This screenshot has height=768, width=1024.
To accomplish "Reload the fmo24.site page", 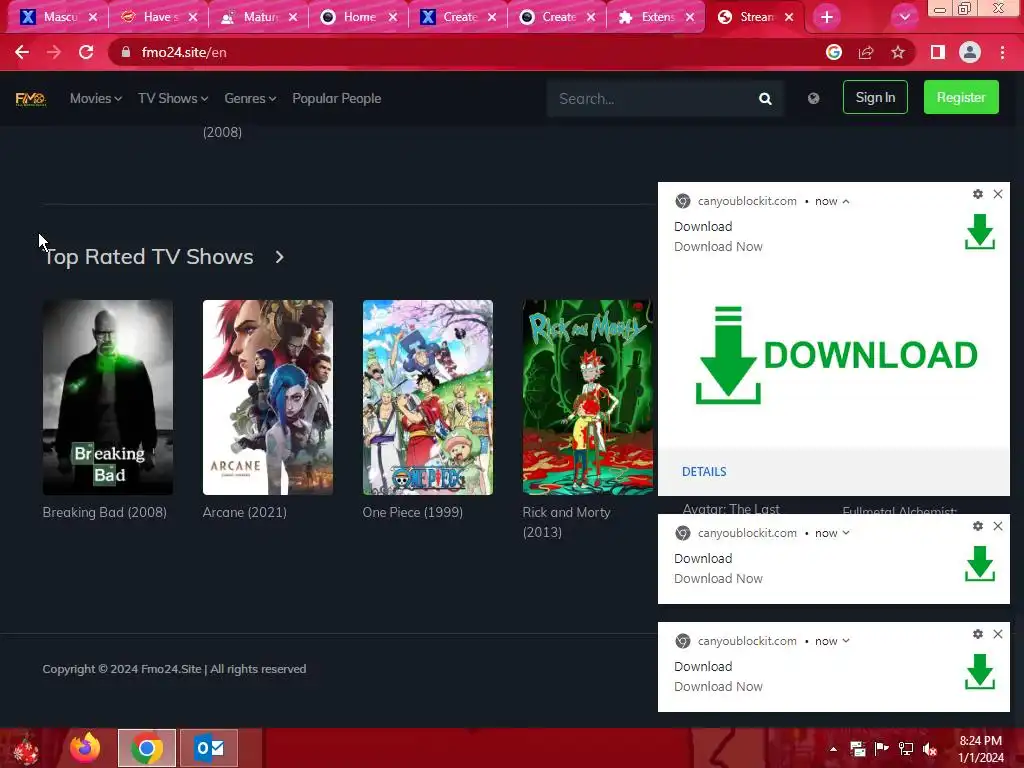I will pos(86,52).
